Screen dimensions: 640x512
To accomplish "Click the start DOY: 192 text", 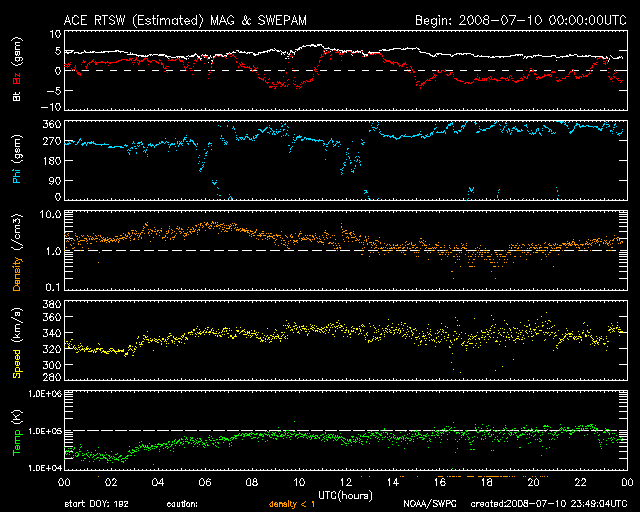I will point(96,505).
